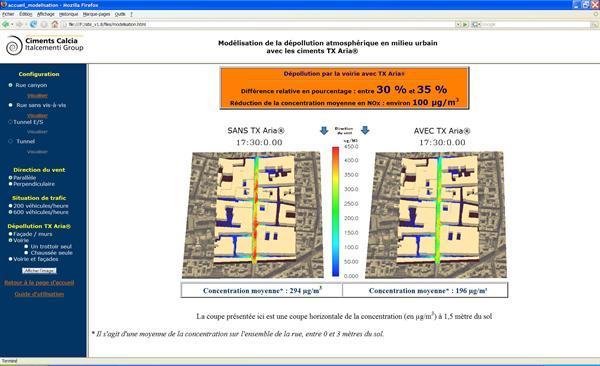Click inside the URL address field

coord(258,24)
